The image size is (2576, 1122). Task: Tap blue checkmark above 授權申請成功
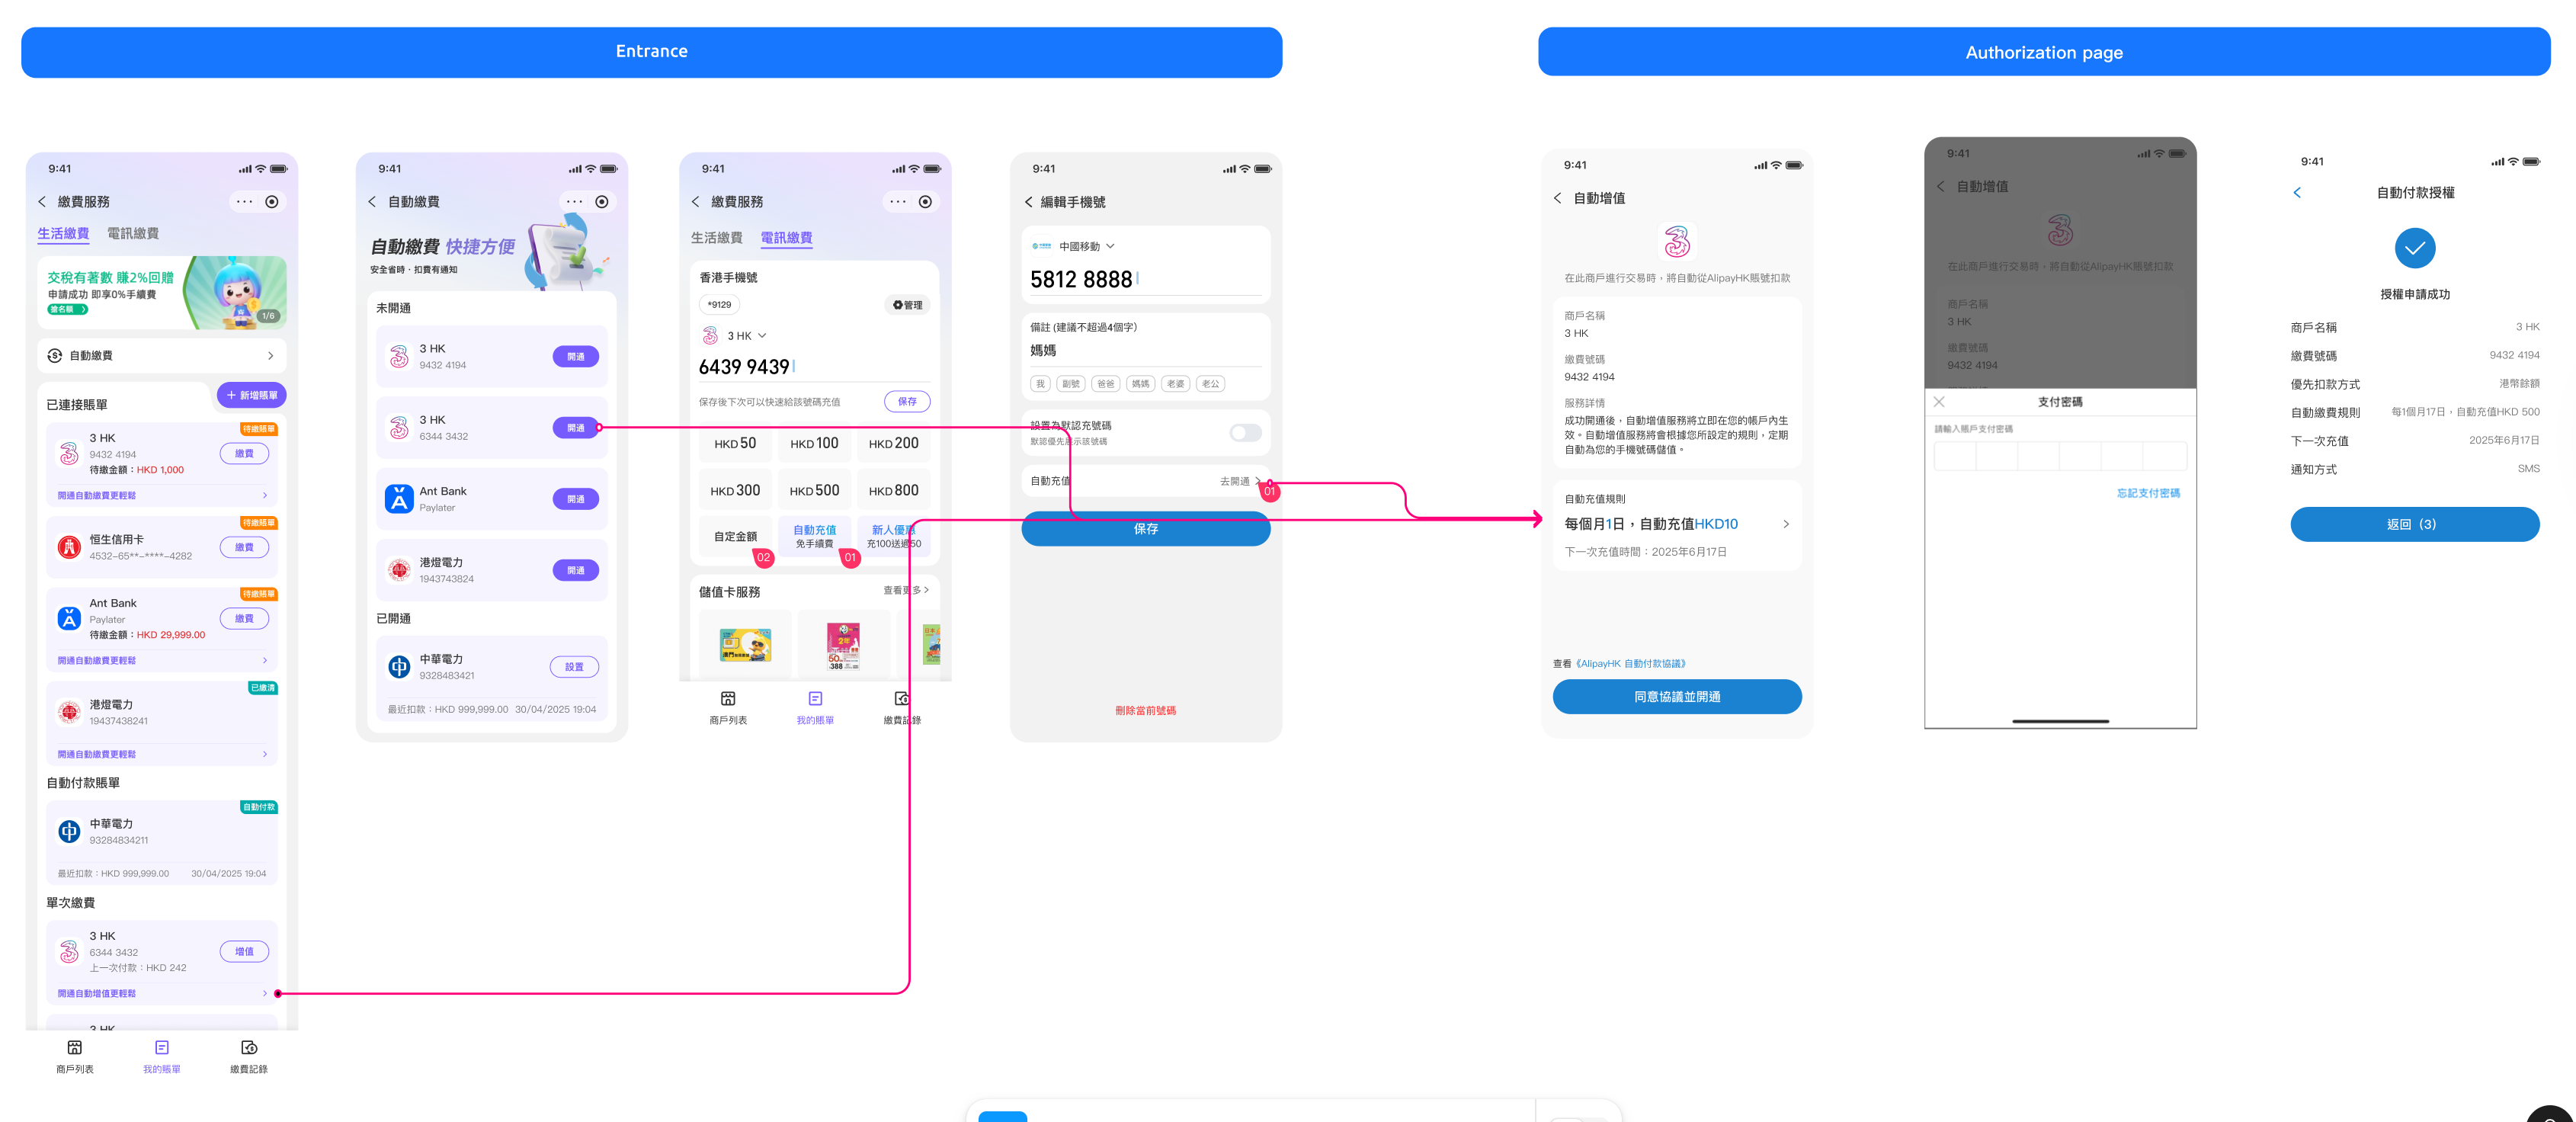click(2415, 248)
